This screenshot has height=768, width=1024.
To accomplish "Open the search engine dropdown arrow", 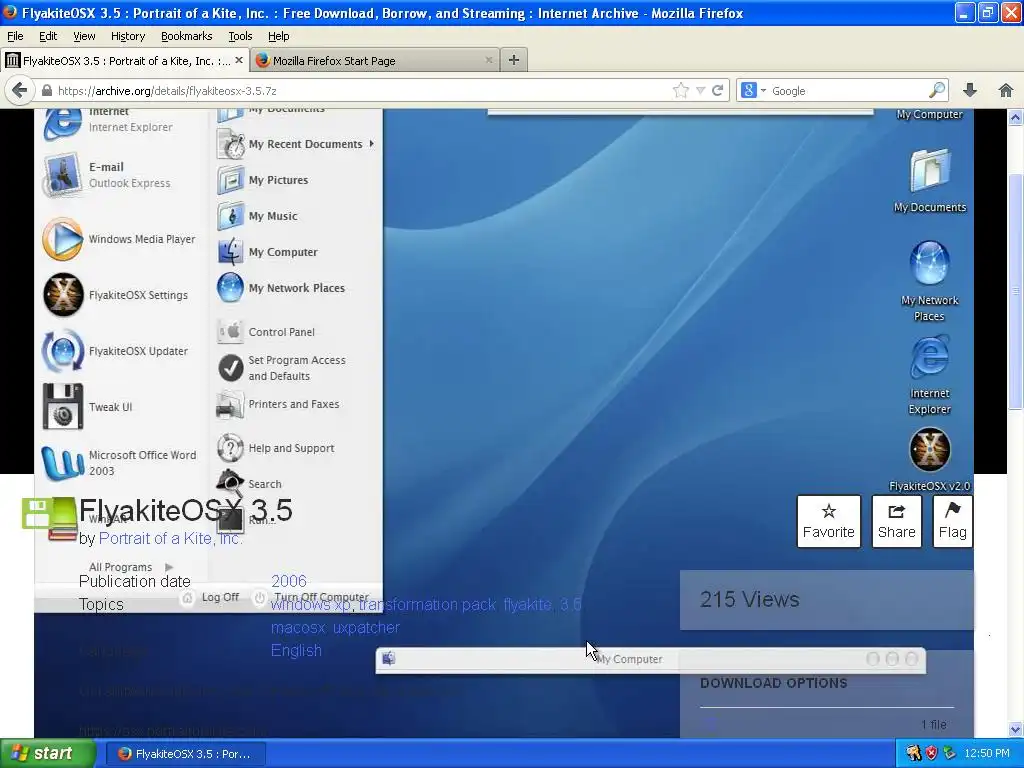I will [x=763, y=90].
